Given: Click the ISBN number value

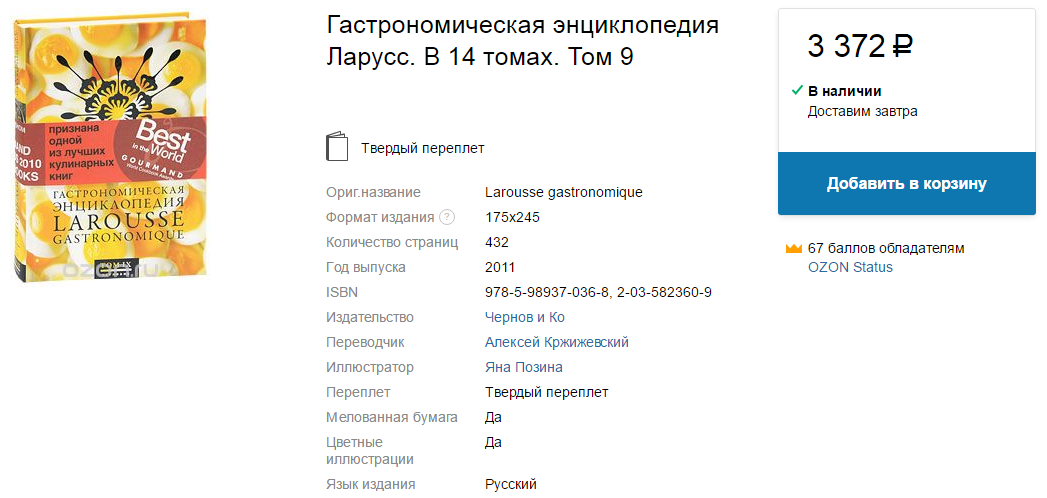Looking at the screenshot, I should point(598,292).
